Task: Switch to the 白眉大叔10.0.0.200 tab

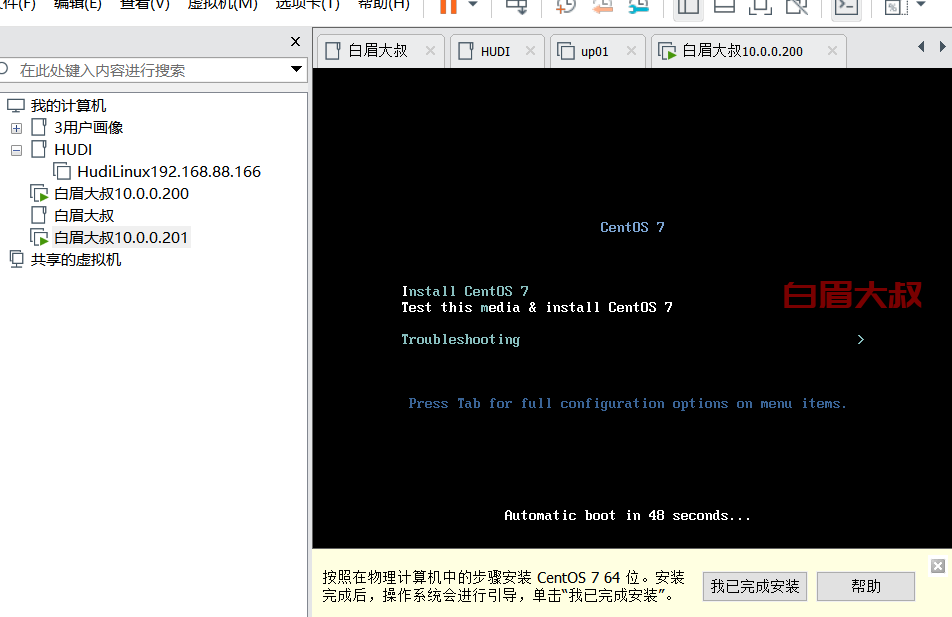Action: pyautogui.click(x=742, y=51)
